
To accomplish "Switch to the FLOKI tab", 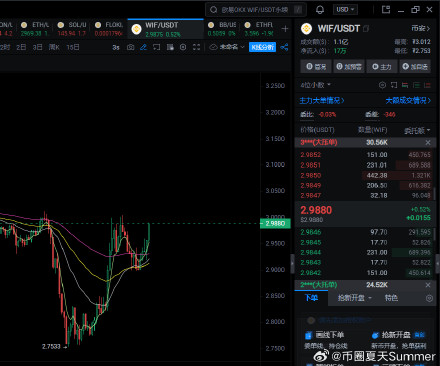I will [x=109, y=29].
